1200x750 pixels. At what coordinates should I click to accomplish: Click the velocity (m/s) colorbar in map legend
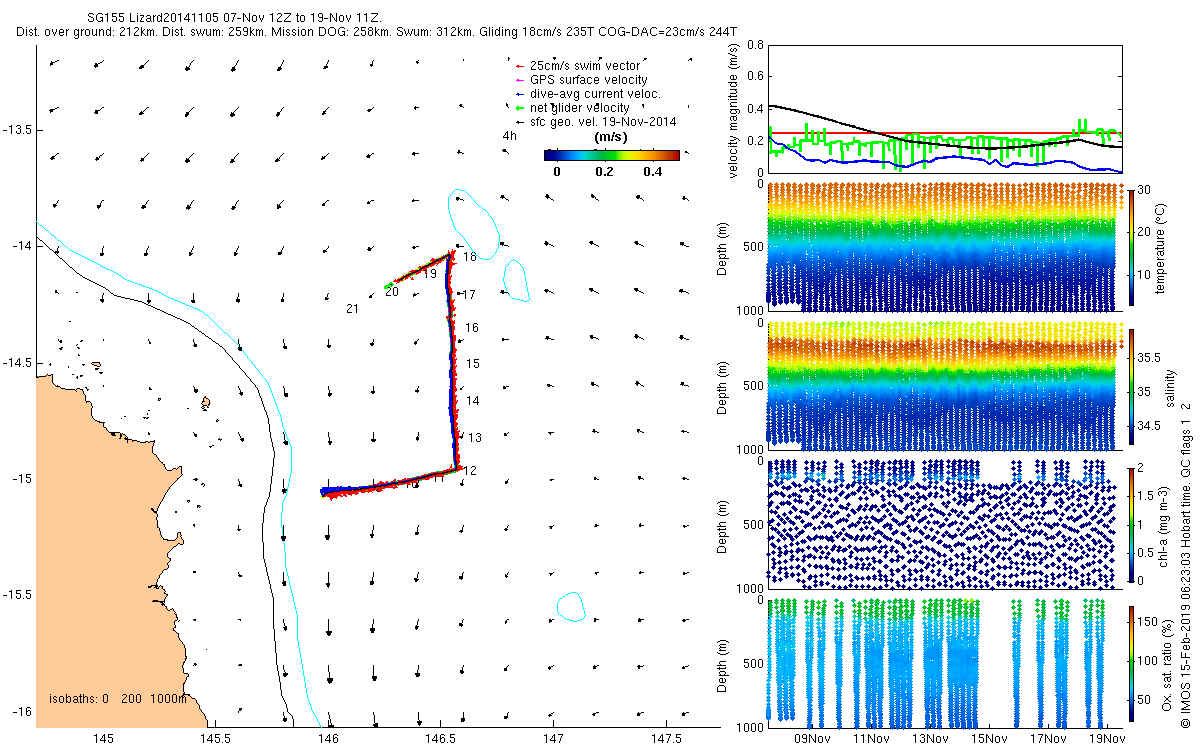[x=612, y=155]
